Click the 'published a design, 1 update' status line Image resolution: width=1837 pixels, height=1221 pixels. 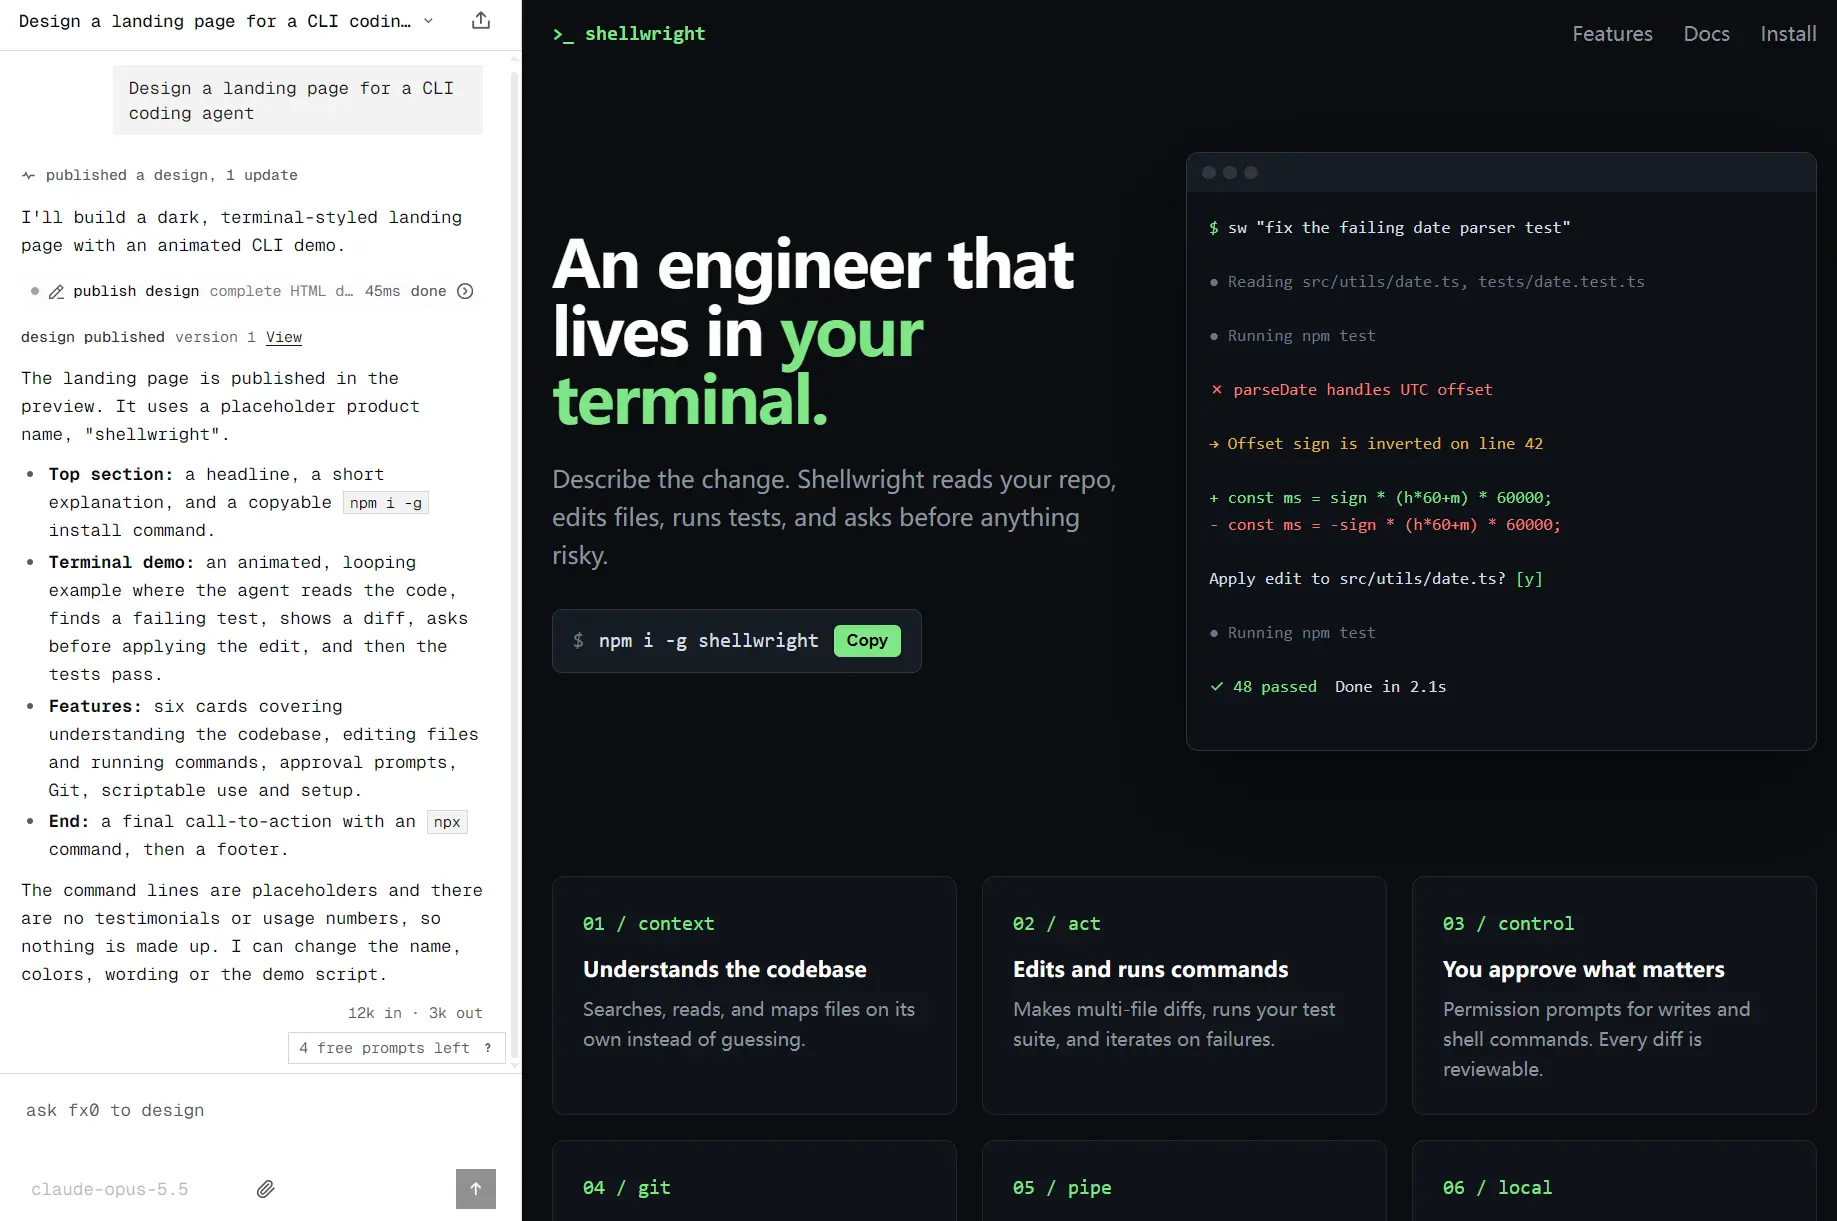(160, 175)
